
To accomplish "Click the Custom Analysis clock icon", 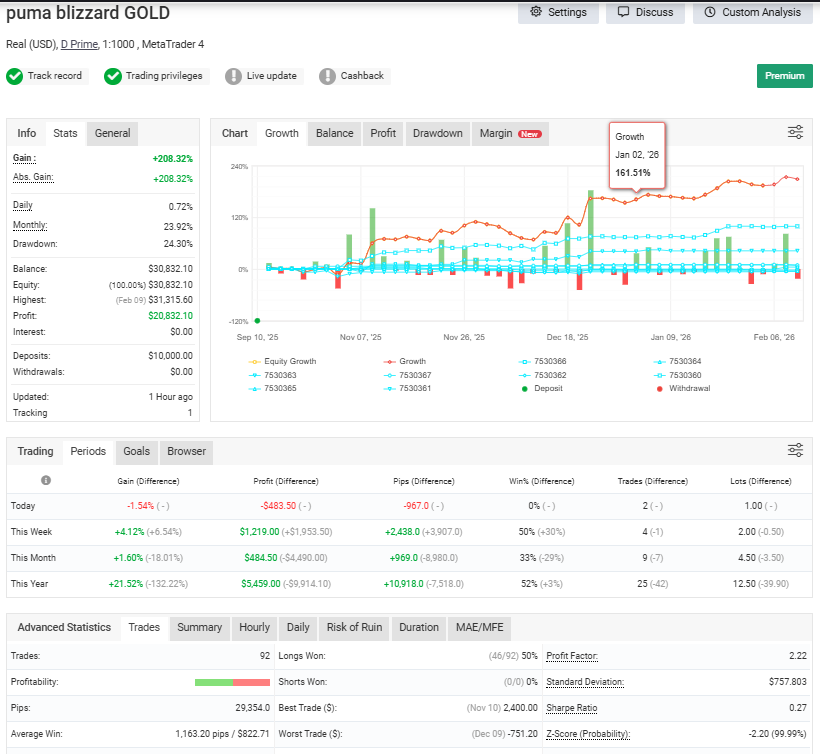I will [x=710, y=12].
